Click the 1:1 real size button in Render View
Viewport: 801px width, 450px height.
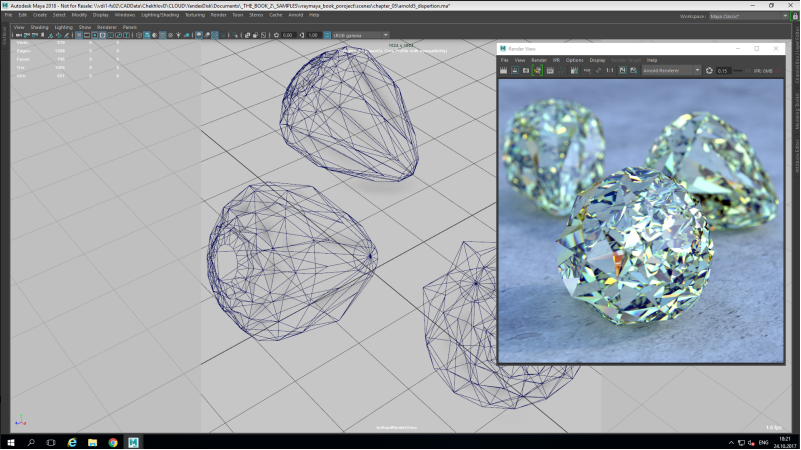[609, 70]
